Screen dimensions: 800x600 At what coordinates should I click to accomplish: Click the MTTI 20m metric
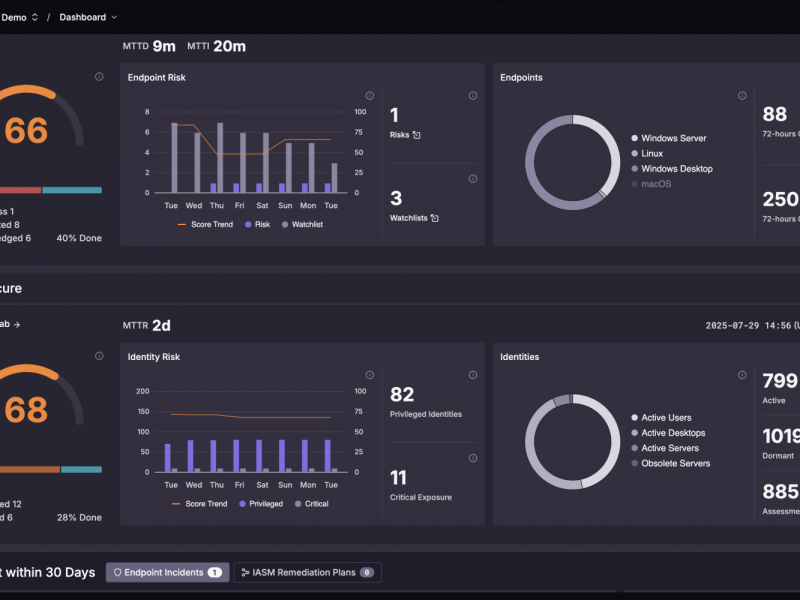click(x=216, y=46)
